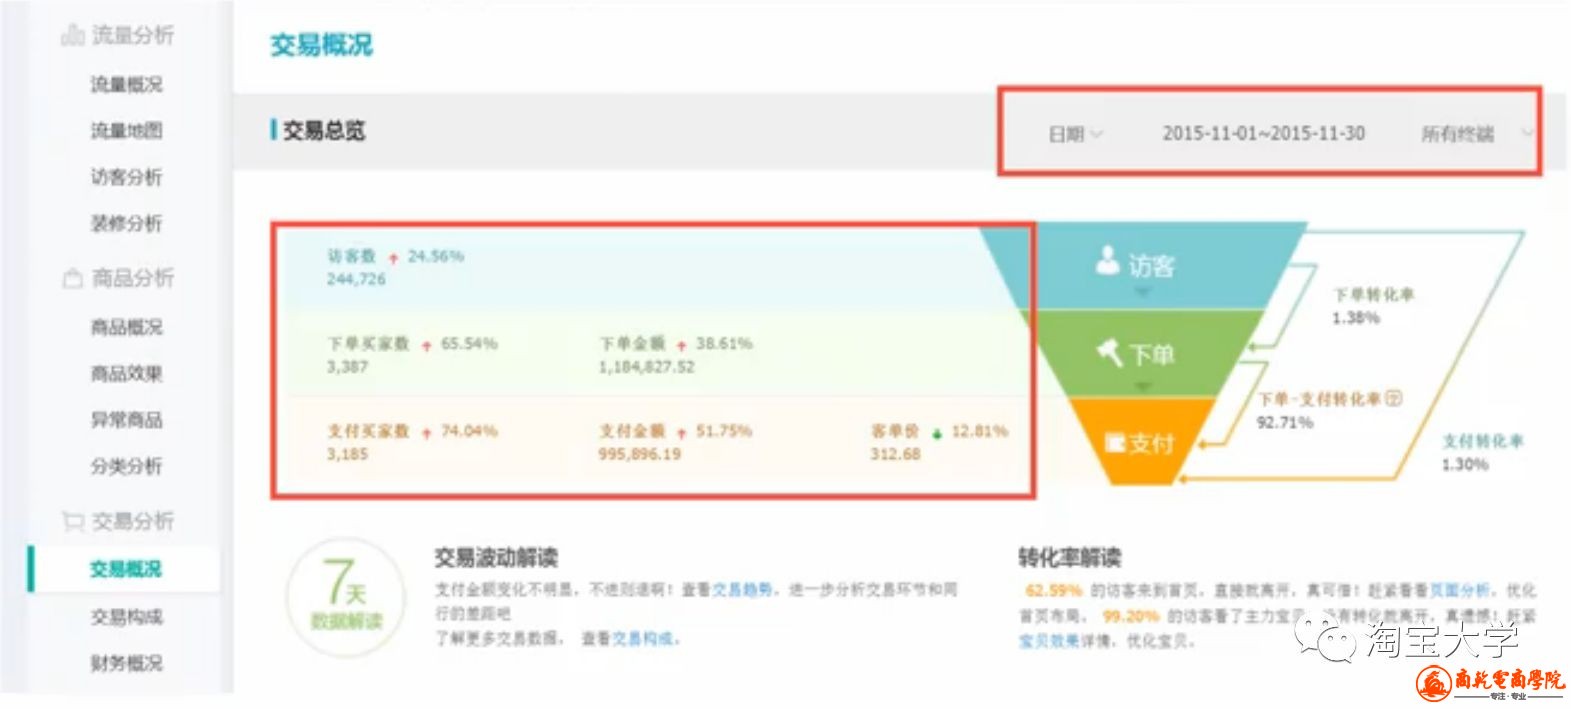1571x709 pixels.
Task: Click the 商品分析 bag icon
Action: pos(72,278)
